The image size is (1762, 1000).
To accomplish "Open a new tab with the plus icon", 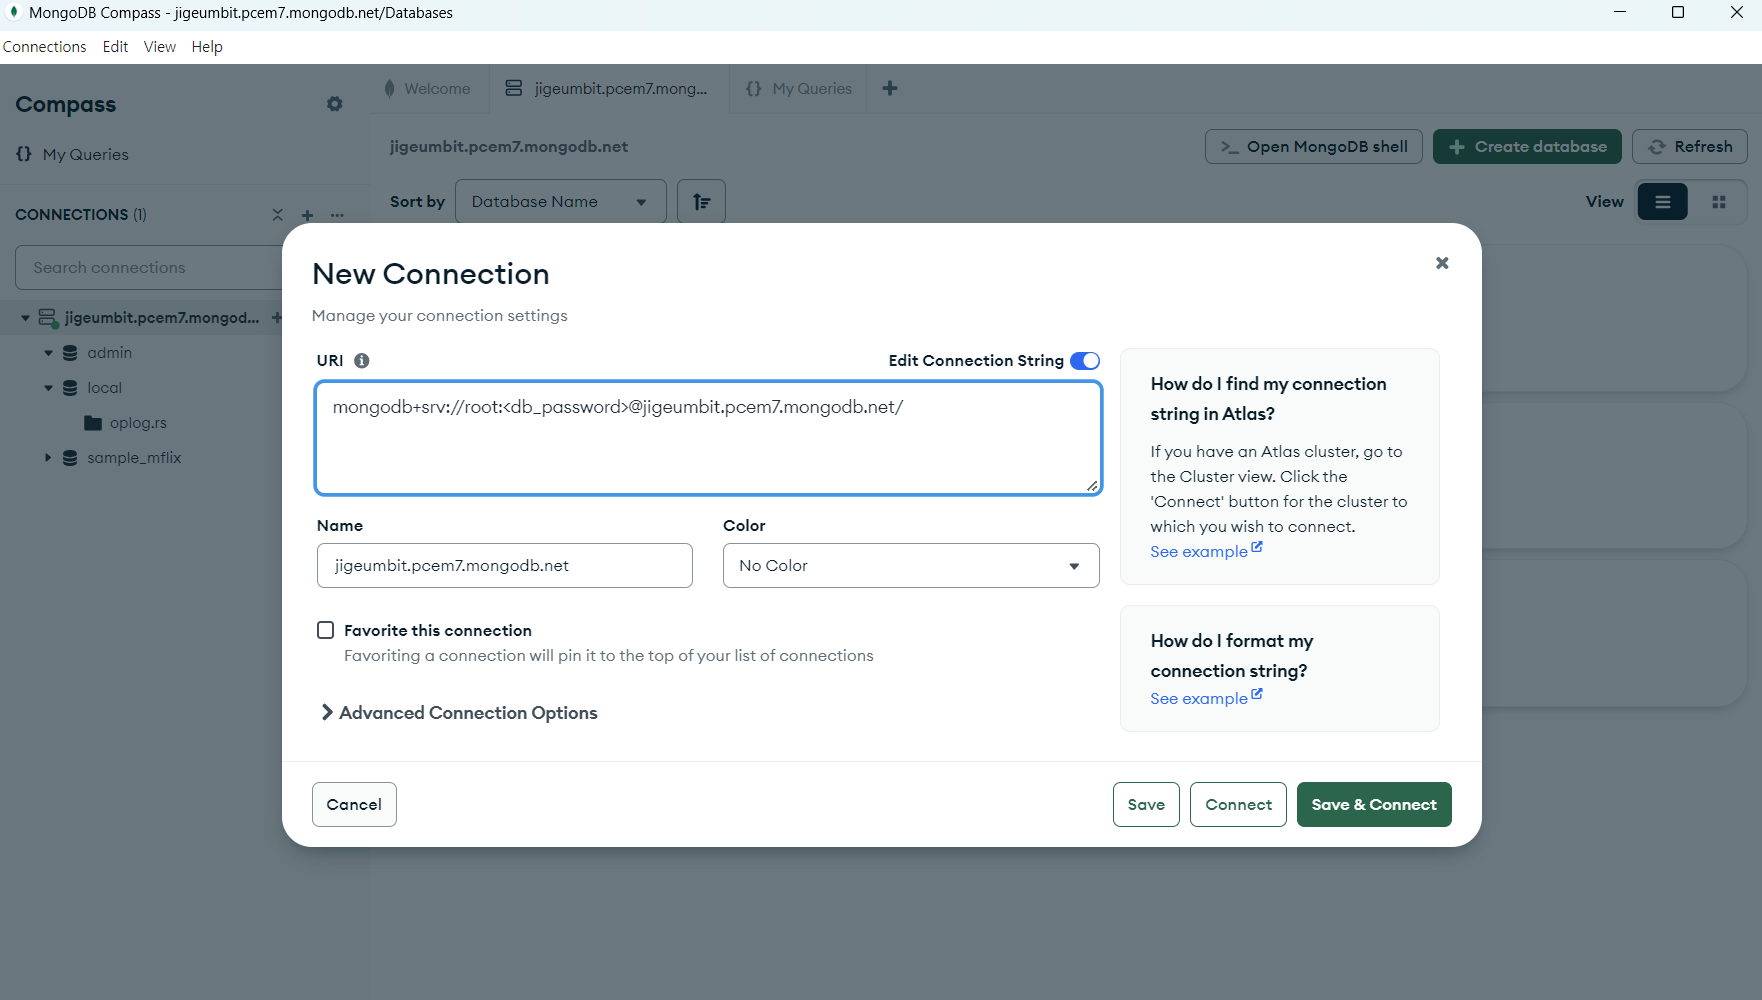I will click(x=890, y=88).
